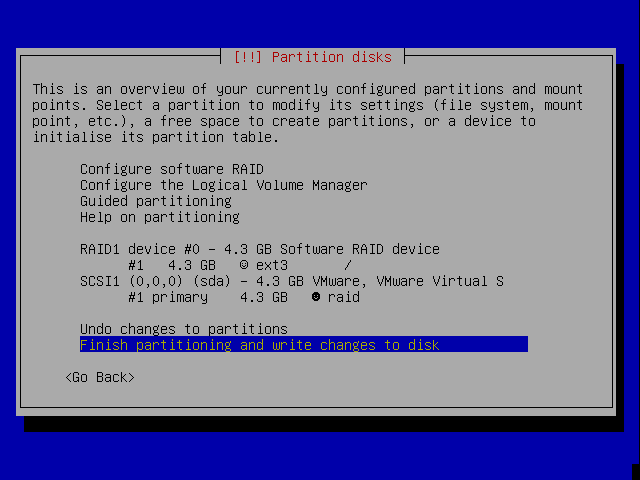640x480 pixels.
Task: Finish partitioning and write changes to disk
Action: tap(259, 345)
